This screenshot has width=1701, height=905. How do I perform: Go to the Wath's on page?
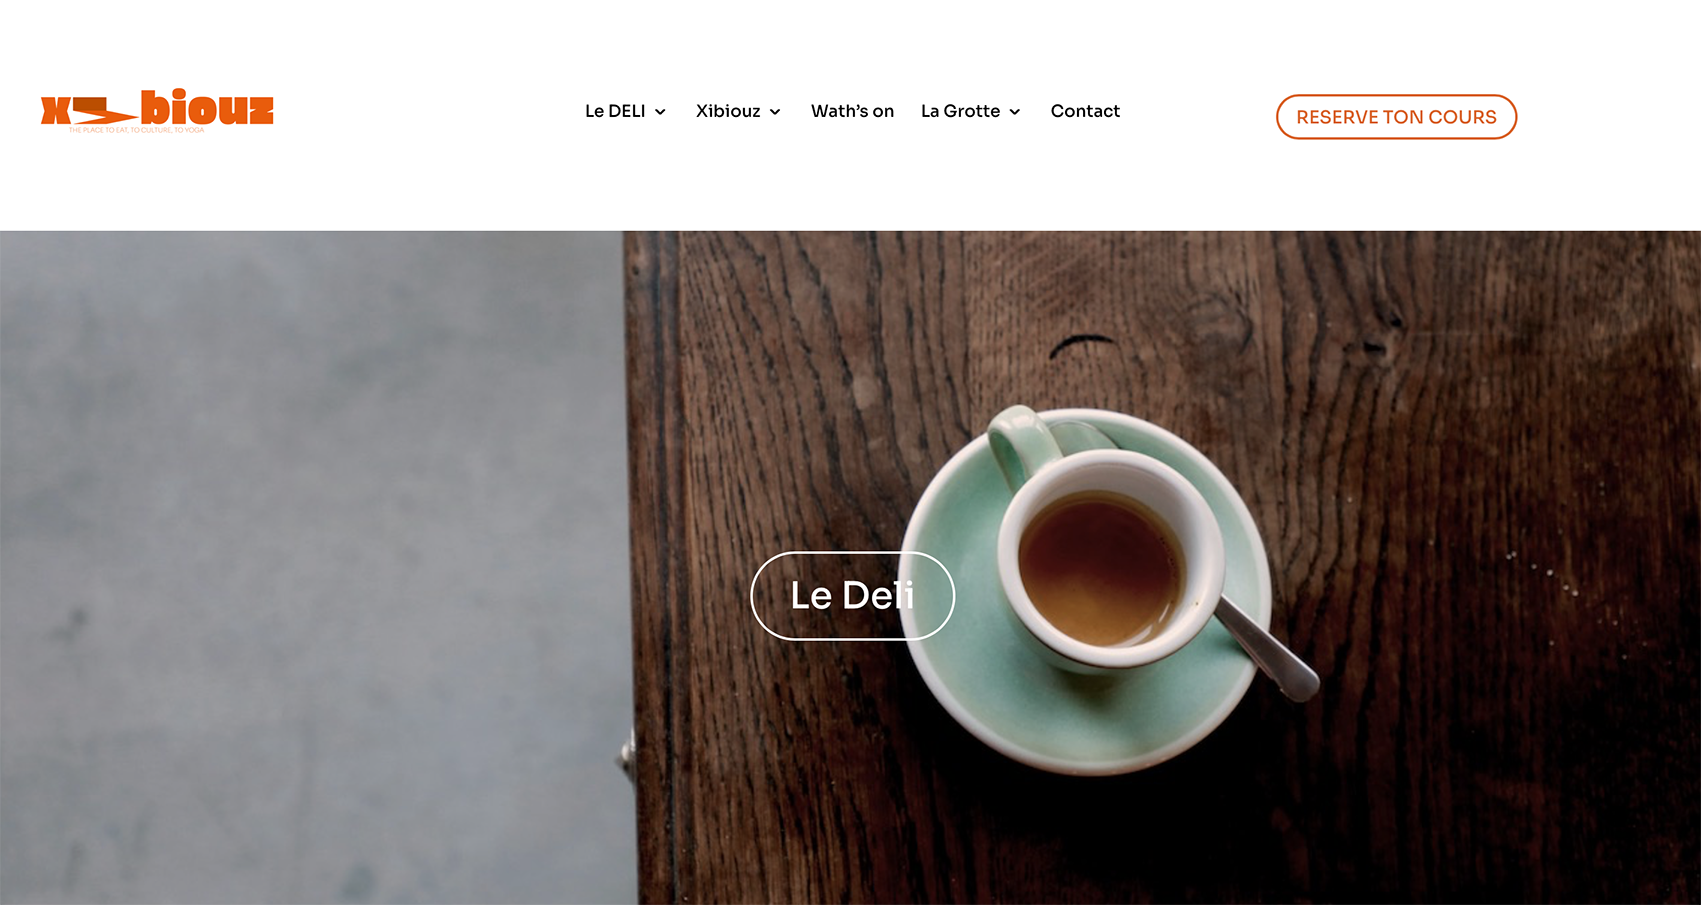852,111
